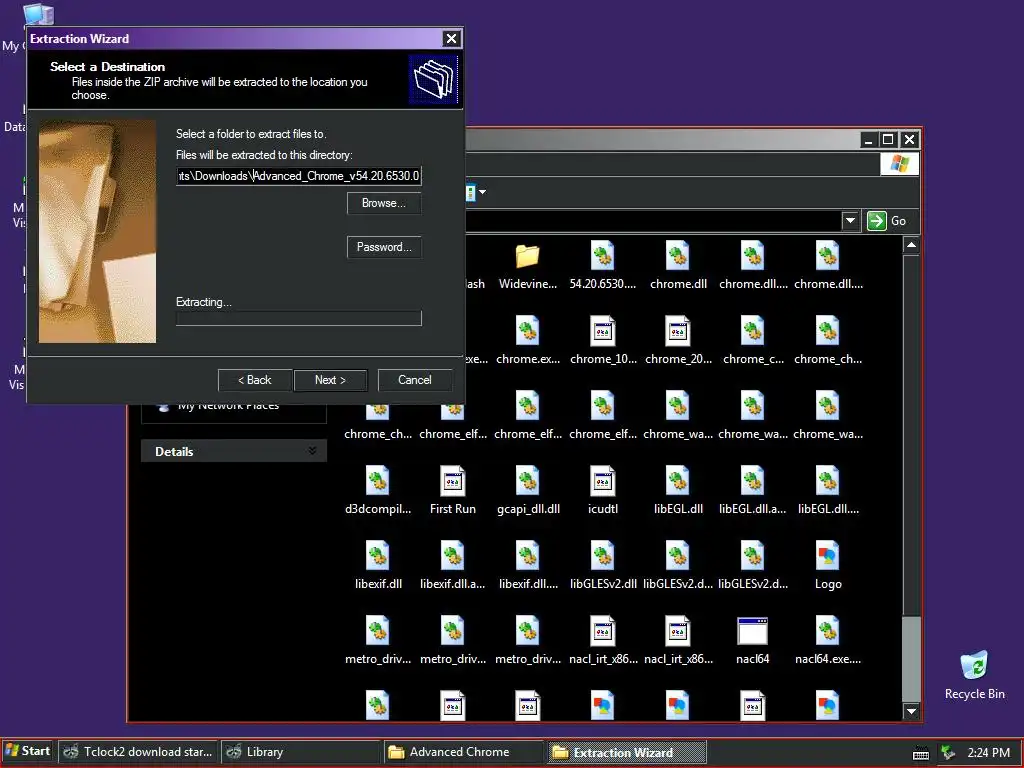Select the libGLESv2.dll file icon
Viewport: 1024px width, 768px height.
(602, 556)
